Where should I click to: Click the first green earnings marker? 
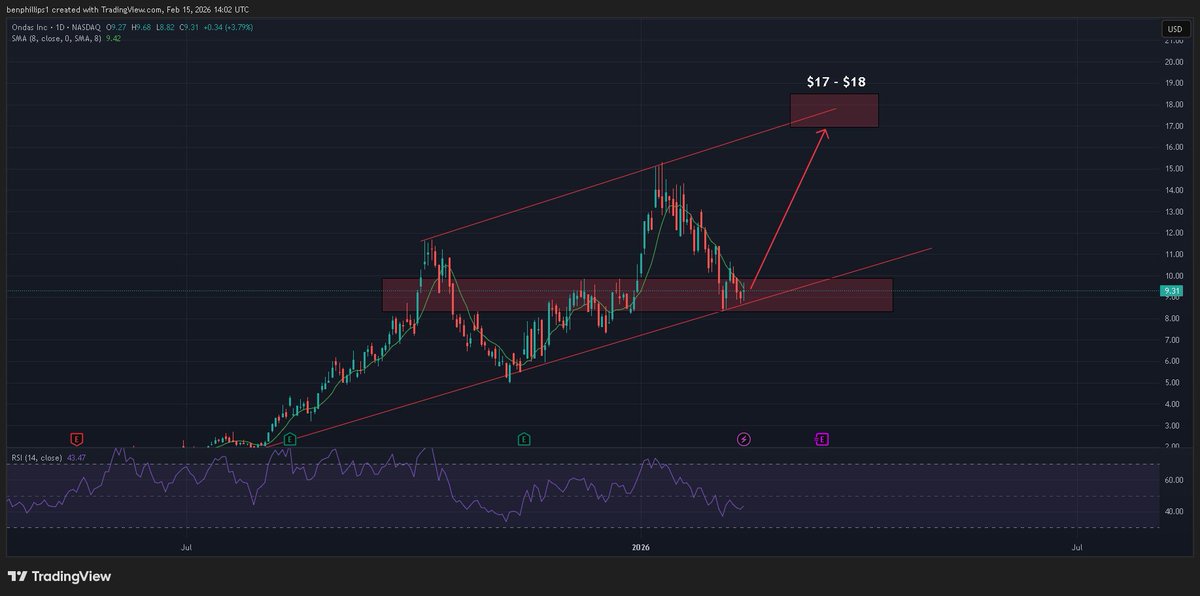click(x=289, y=439)
